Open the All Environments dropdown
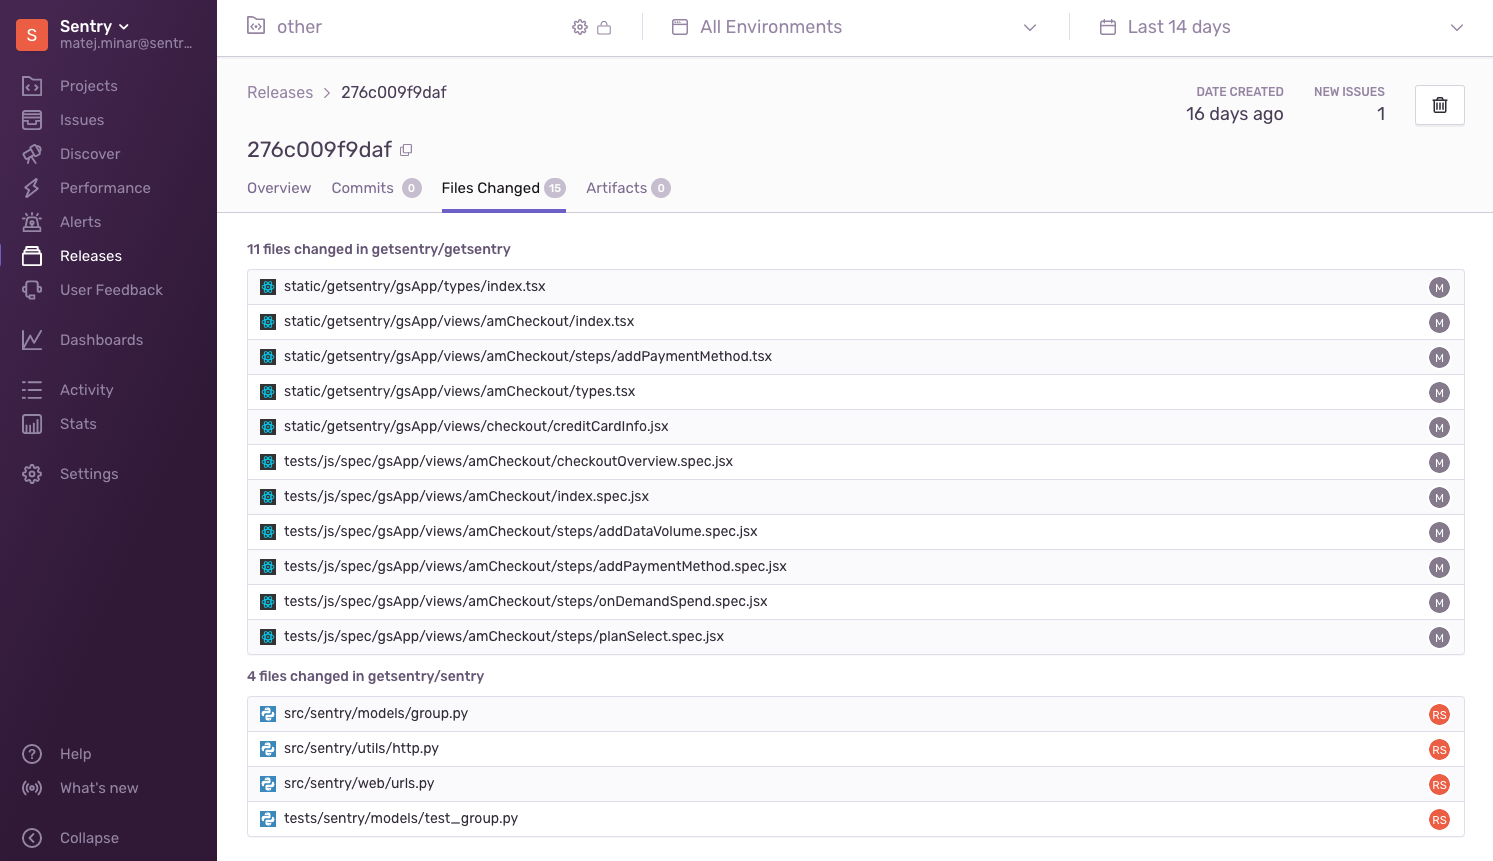This screenshot has height=861, width=1493. pyautogui.click(x=856, y=27)
